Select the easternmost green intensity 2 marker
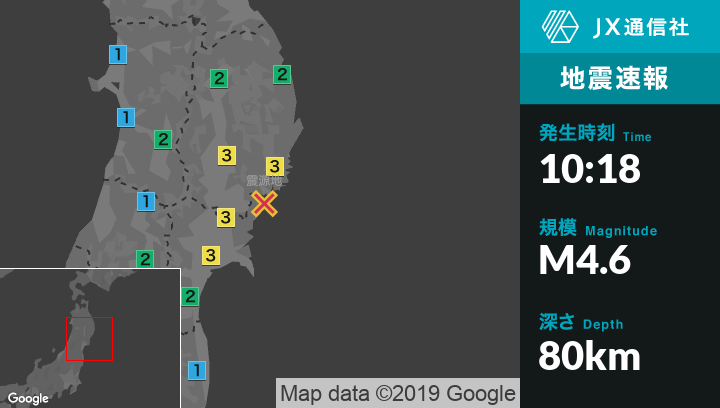Image resolution: width=720 pixels, height=408 pixels. click(x=282, y=74)
